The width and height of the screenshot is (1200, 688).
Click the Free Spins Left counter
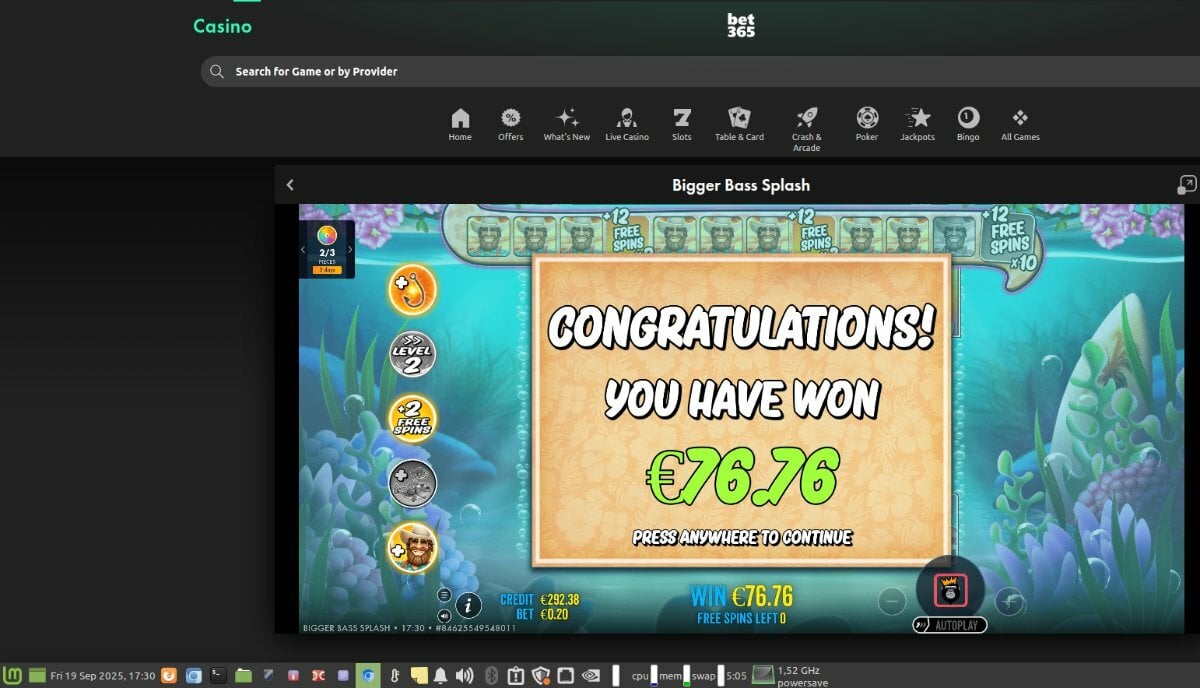pyautogui.click(x=741, y=619)
